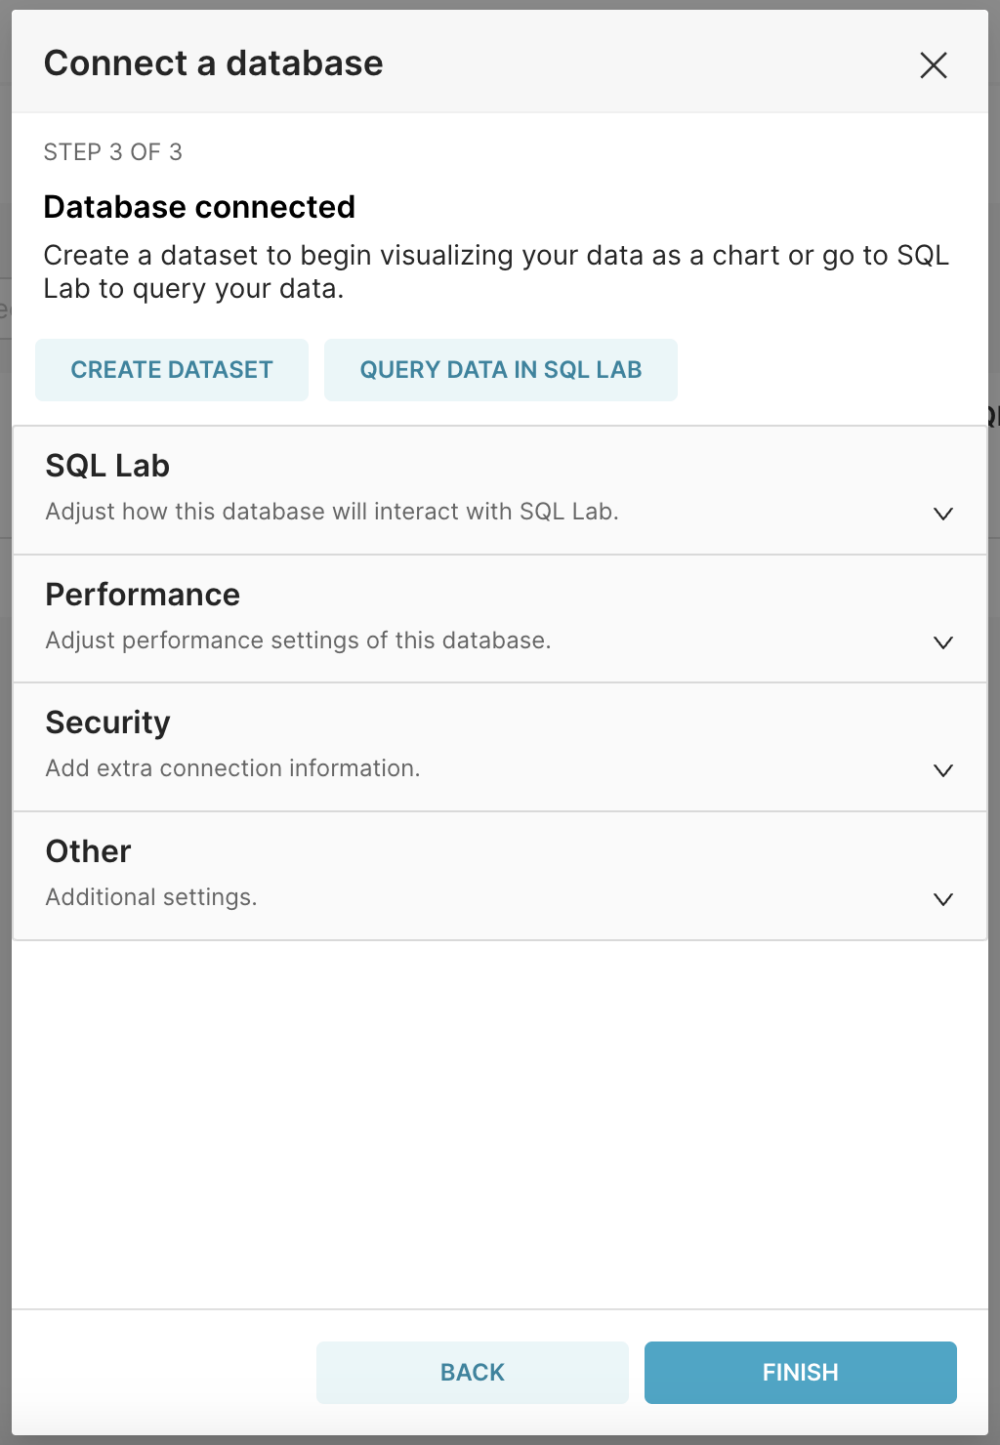Close the Connect a database dialog
This screenshot has height=1445, width=1000.
tap(933, 64)
